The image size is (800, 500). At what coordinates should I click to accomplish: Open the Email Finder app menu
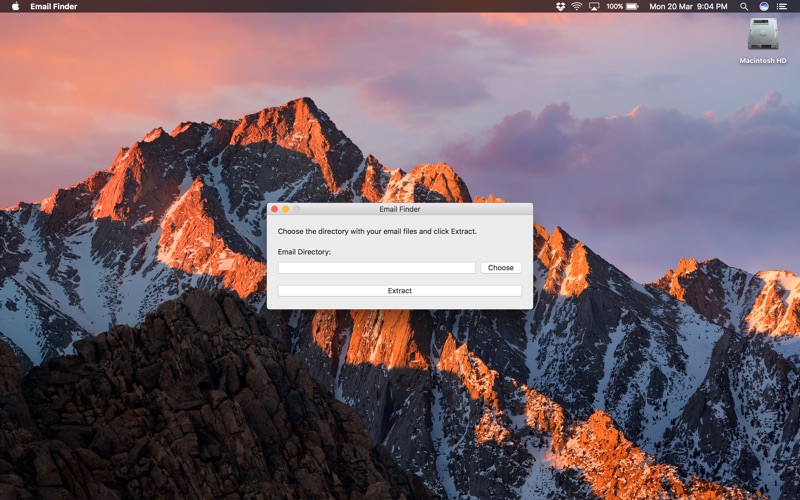(x=54, y=7)
